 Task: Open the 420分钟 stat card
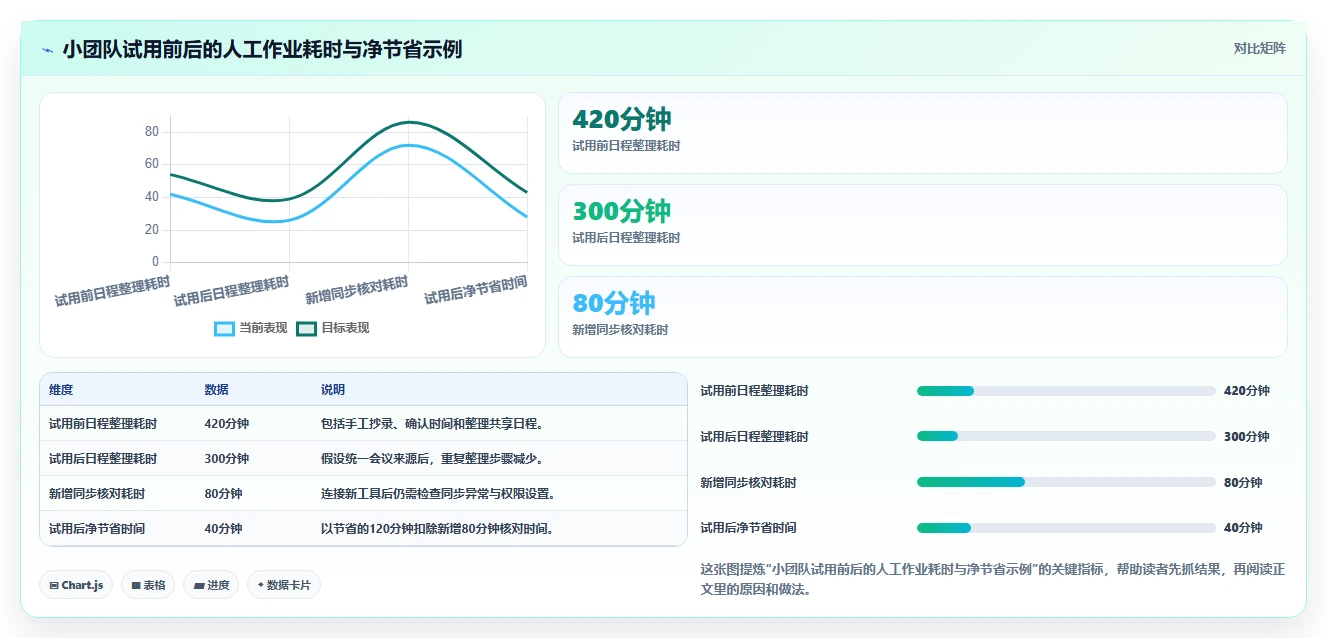[x=922, y=133]
